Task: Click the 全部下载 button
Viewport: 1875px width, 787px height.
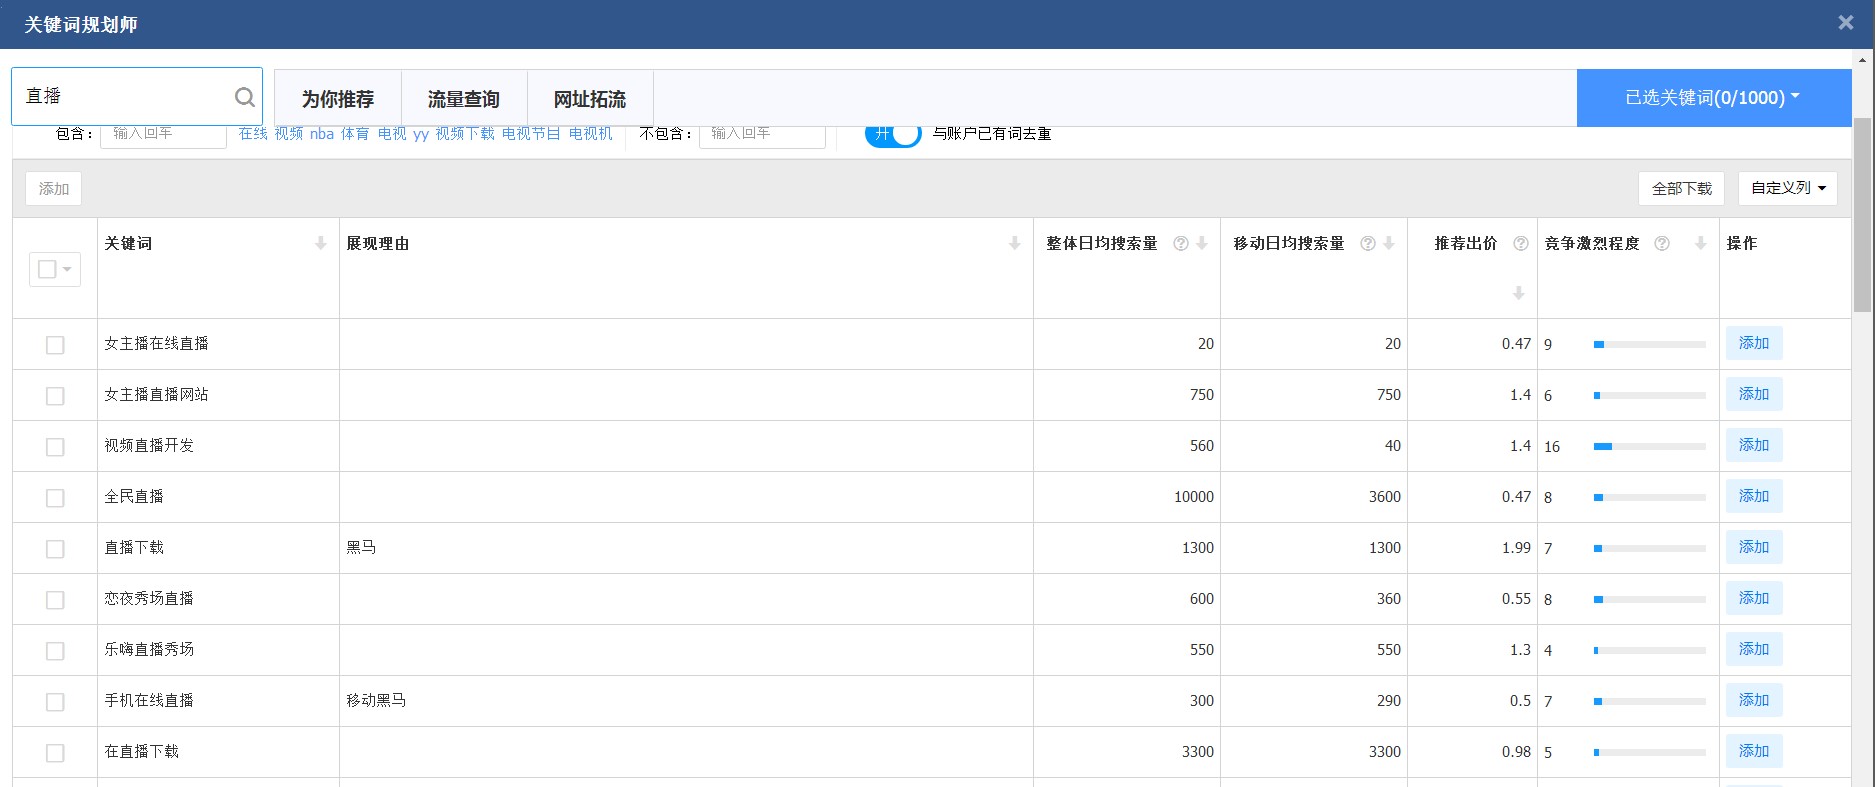Action: [1681, 188]
